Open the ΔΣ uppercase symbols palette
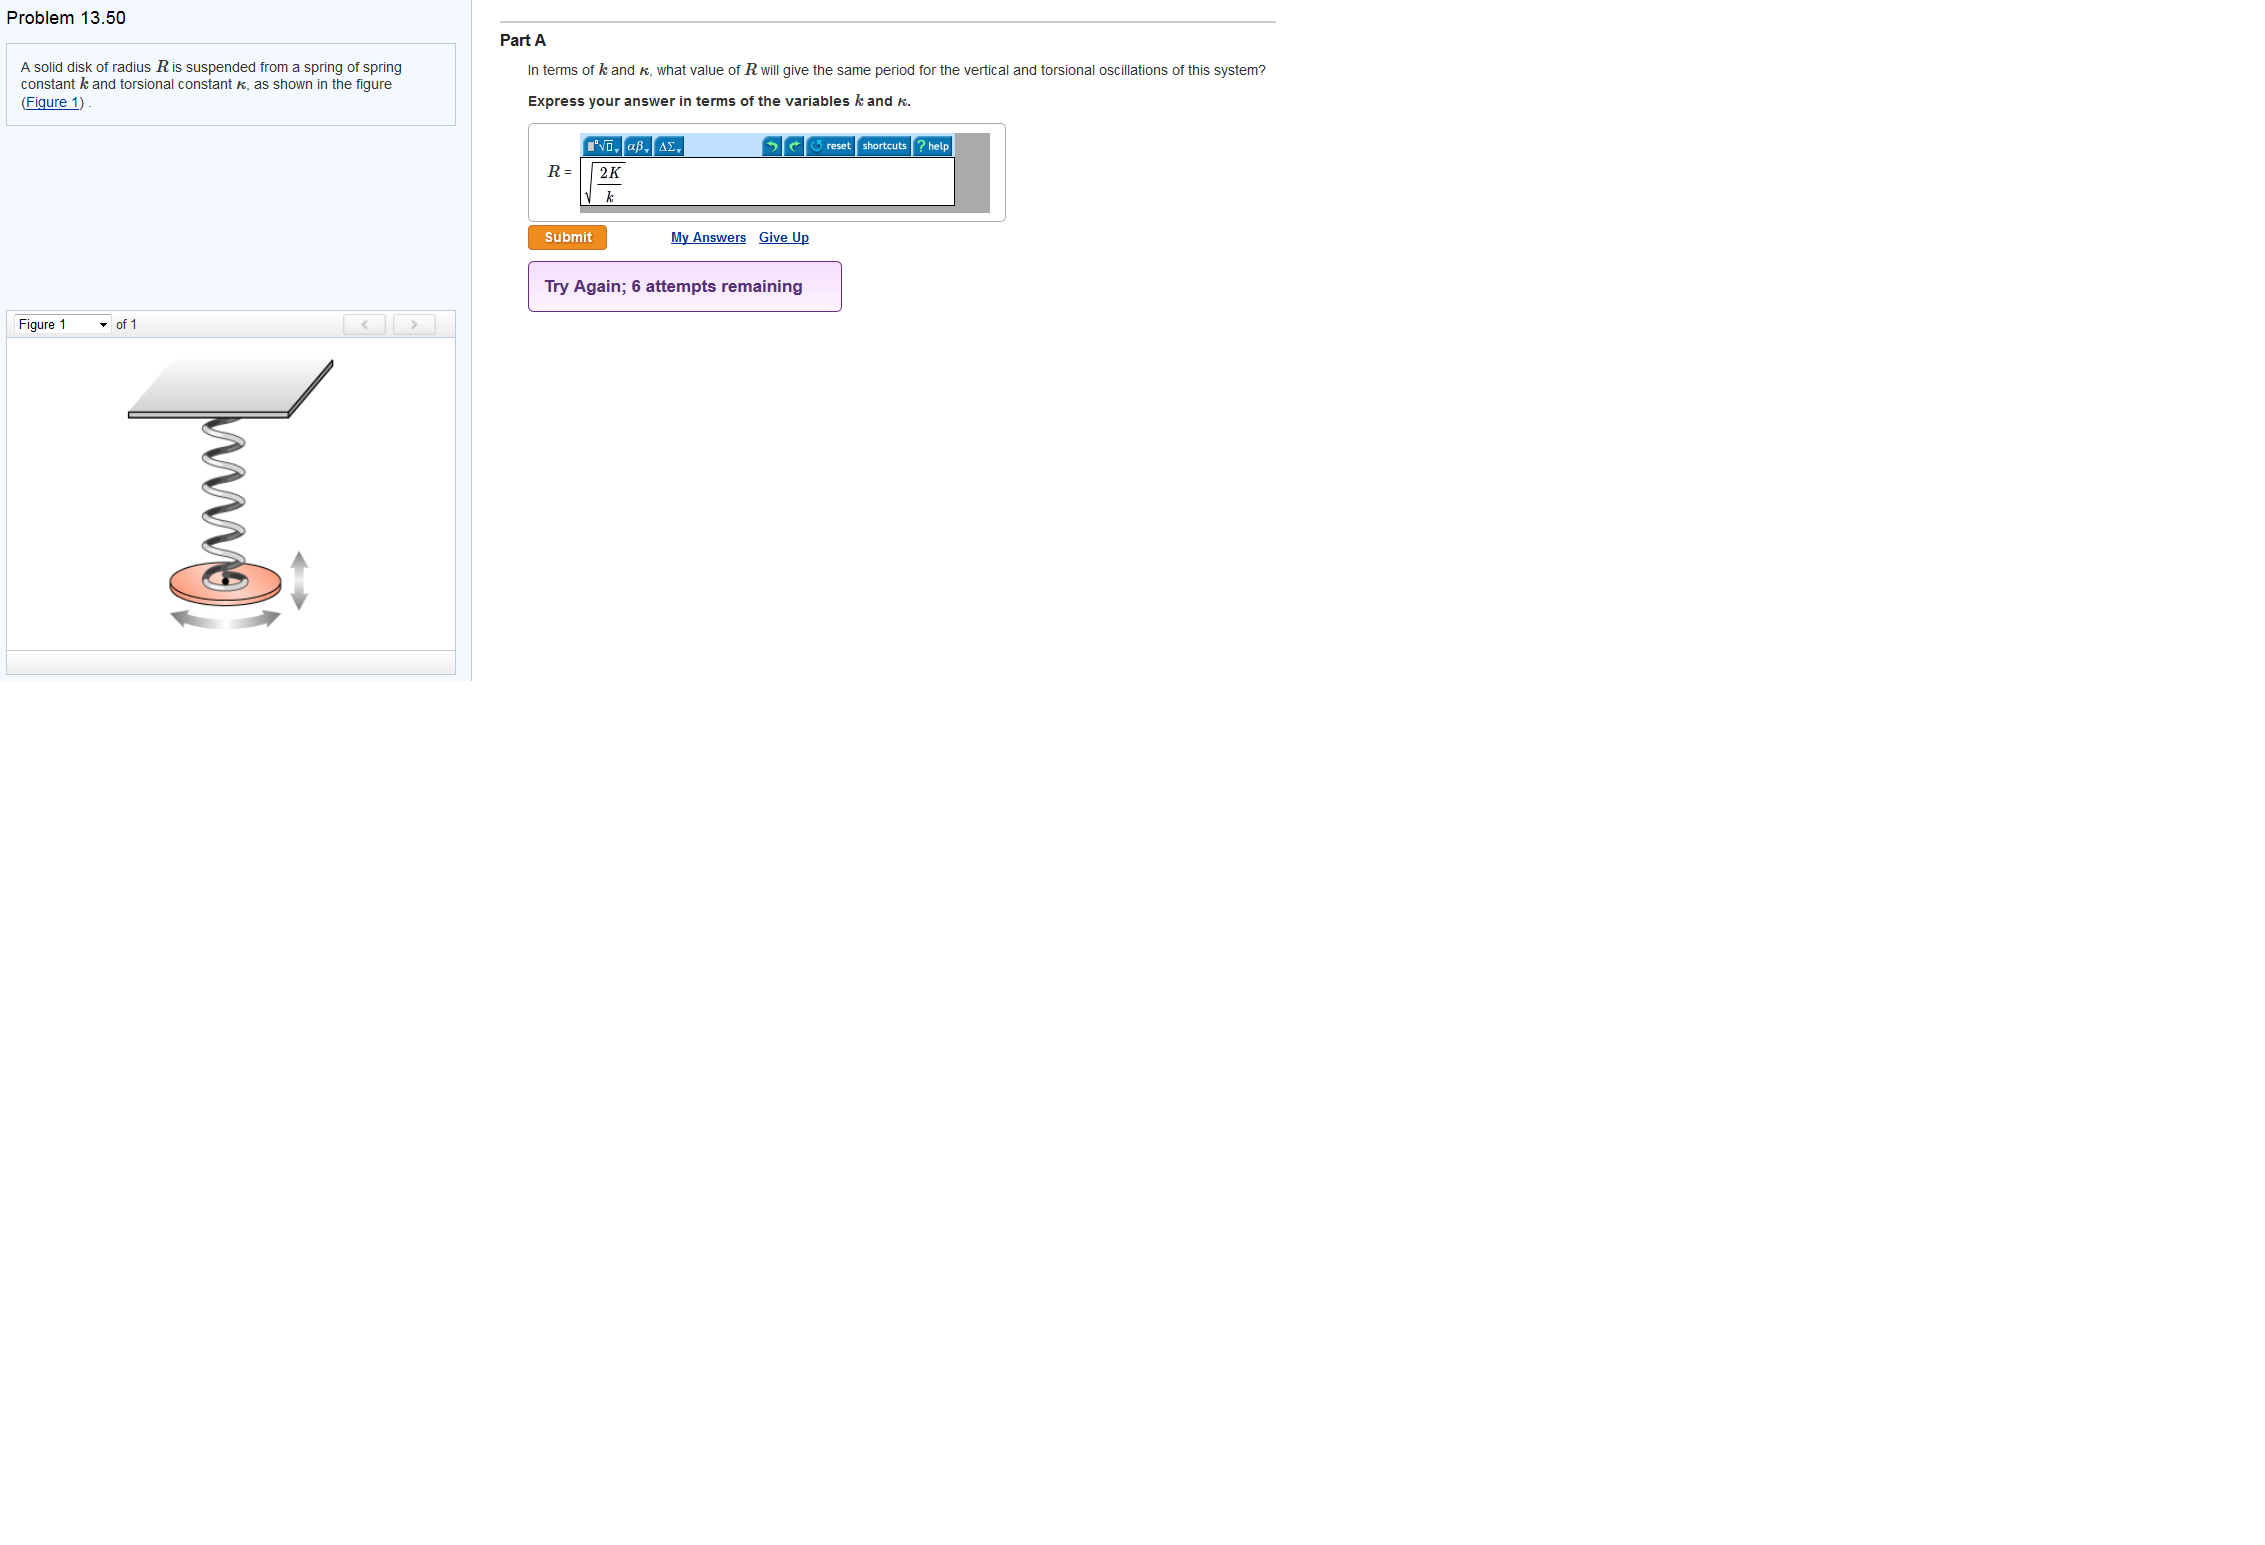This screenshot has width=2265, height=1545. 669,146
